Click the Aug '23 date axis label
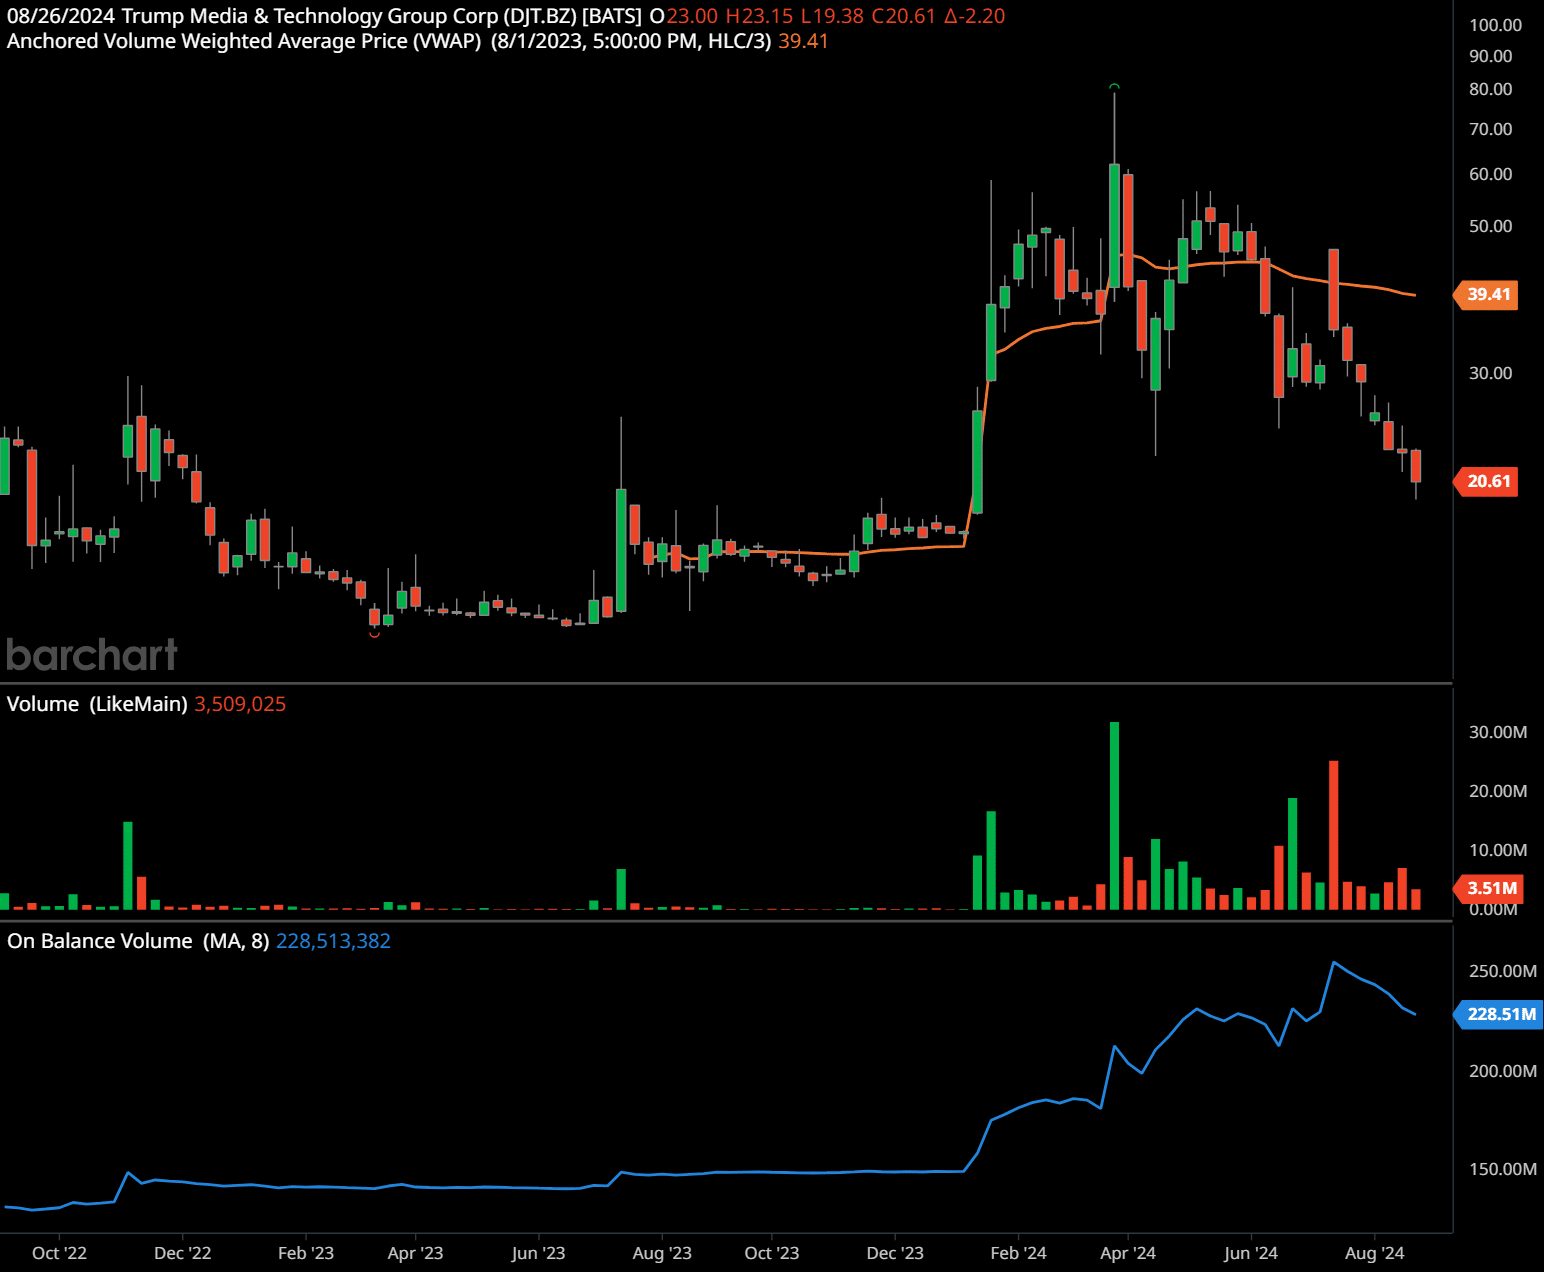Screen dimensions: 1544x1272 tap(662, 1253)
